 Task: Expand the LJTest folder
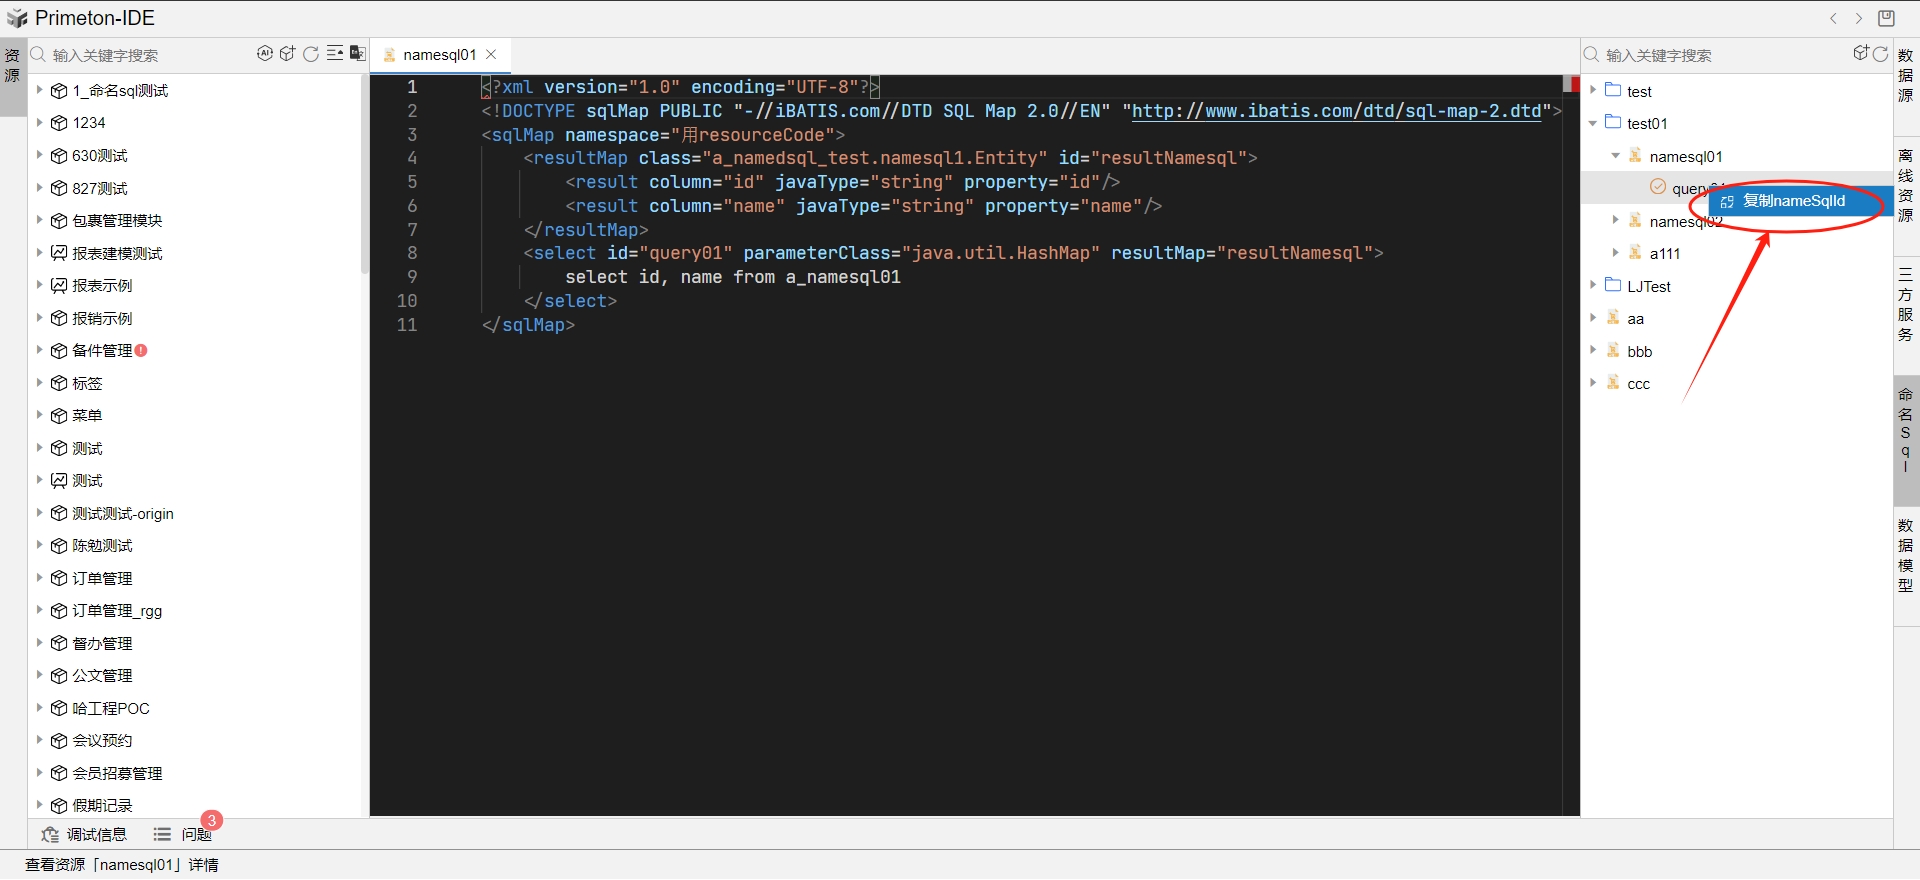point(1593,286)
